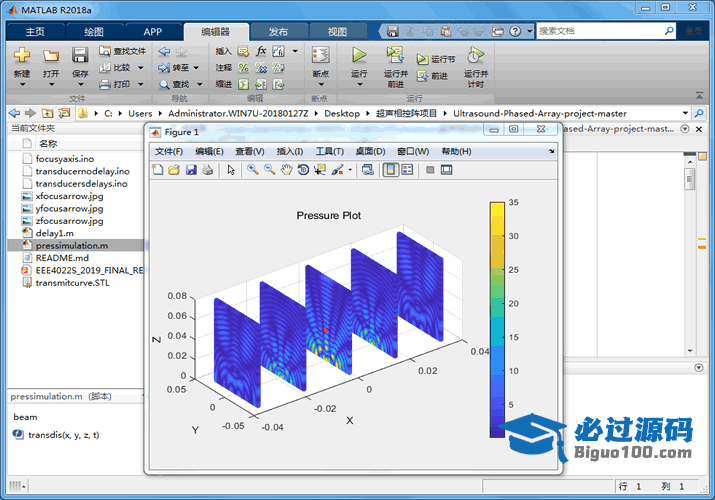
Task: Toggle the Hide Plot Tools button
Action: (430, 170)
